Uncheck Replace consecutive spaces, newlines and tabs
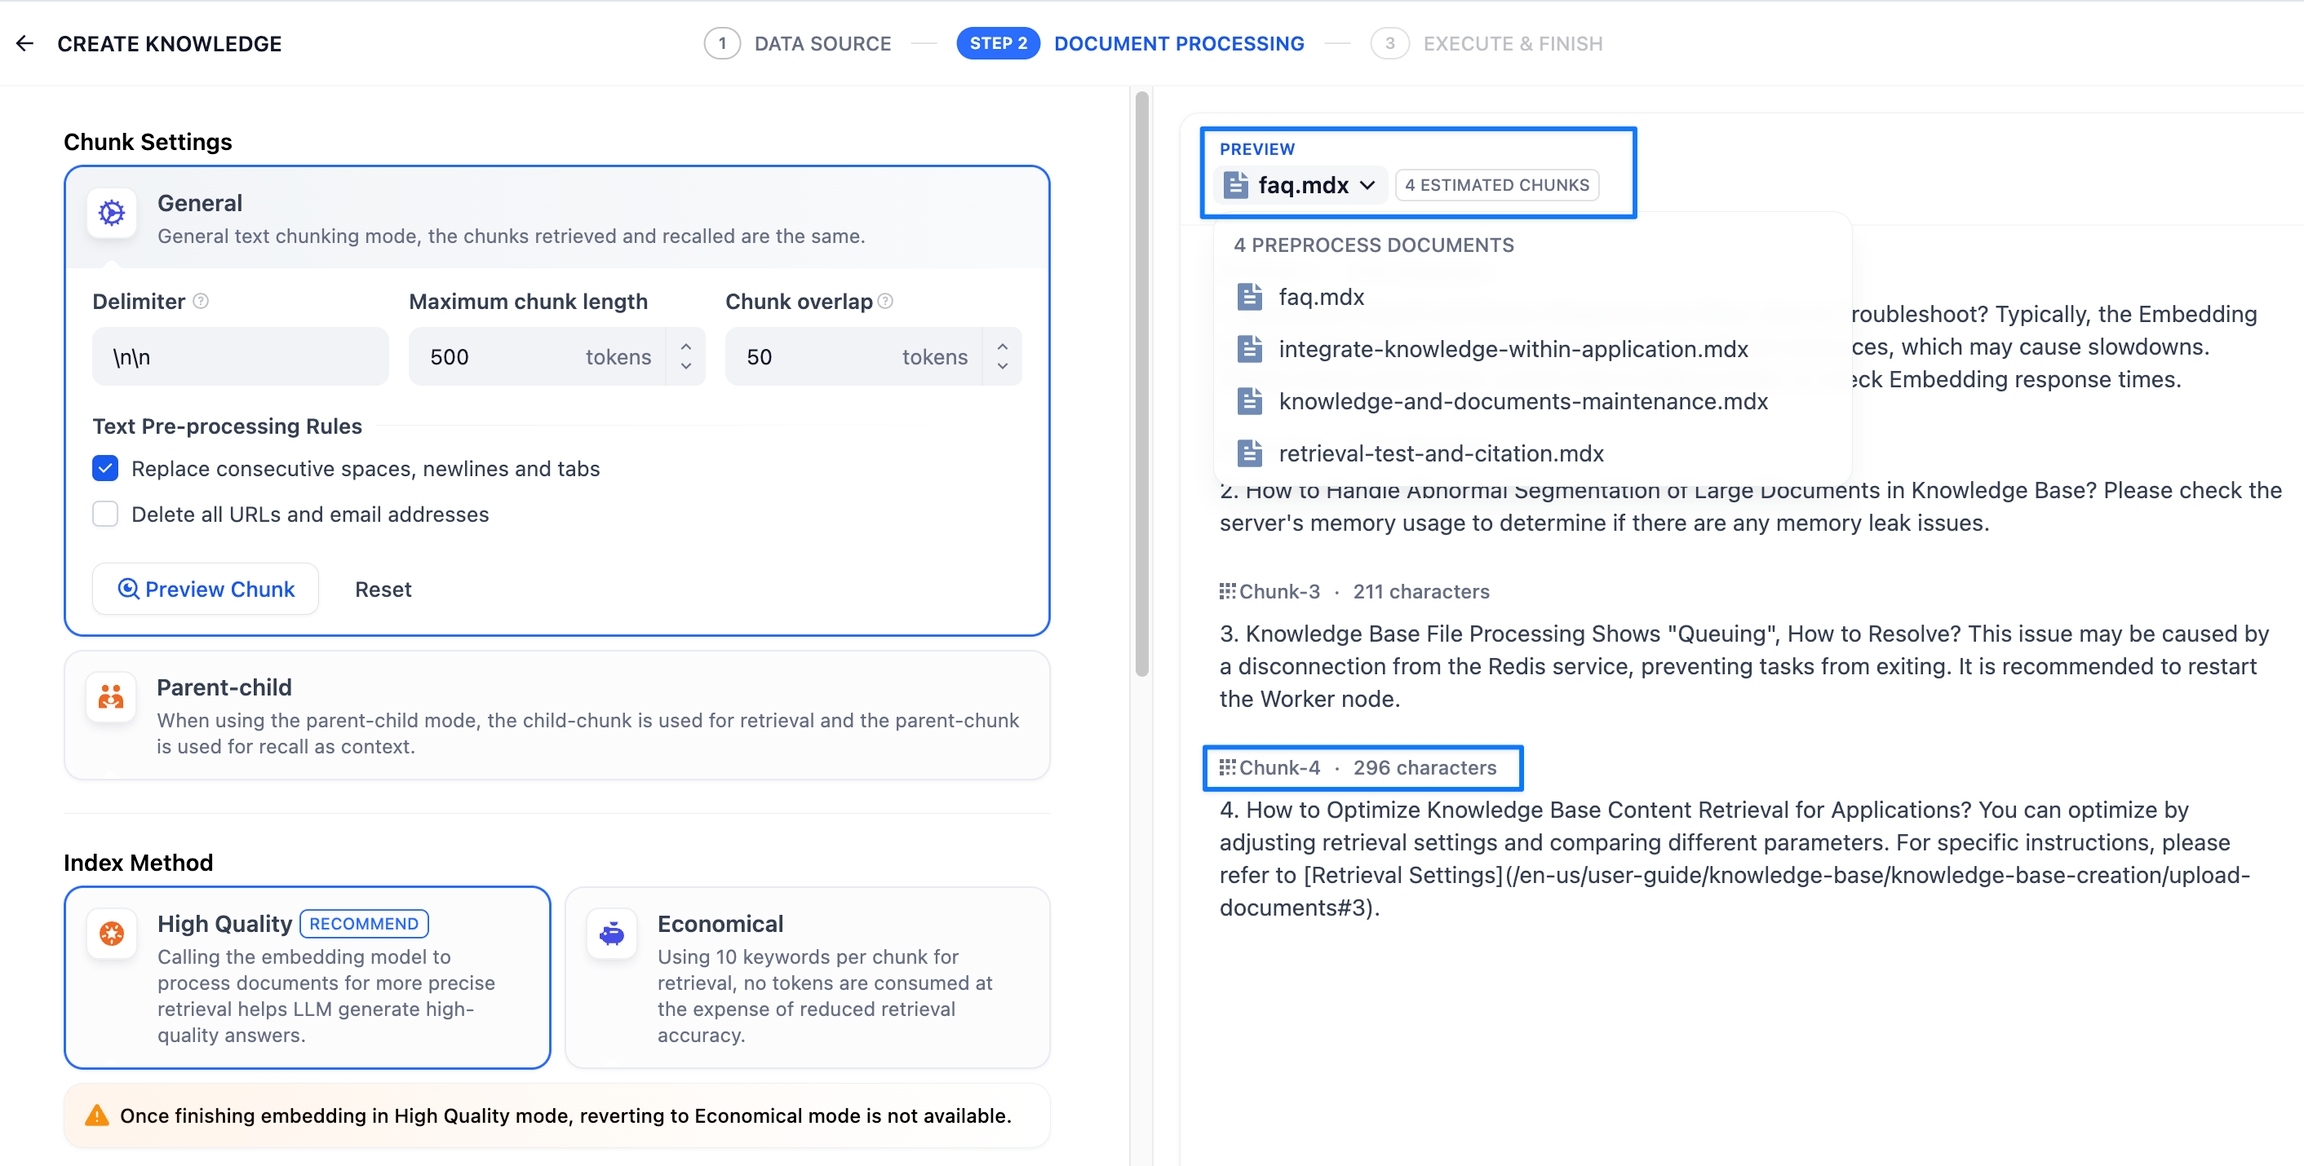 [x=105, y=468]
